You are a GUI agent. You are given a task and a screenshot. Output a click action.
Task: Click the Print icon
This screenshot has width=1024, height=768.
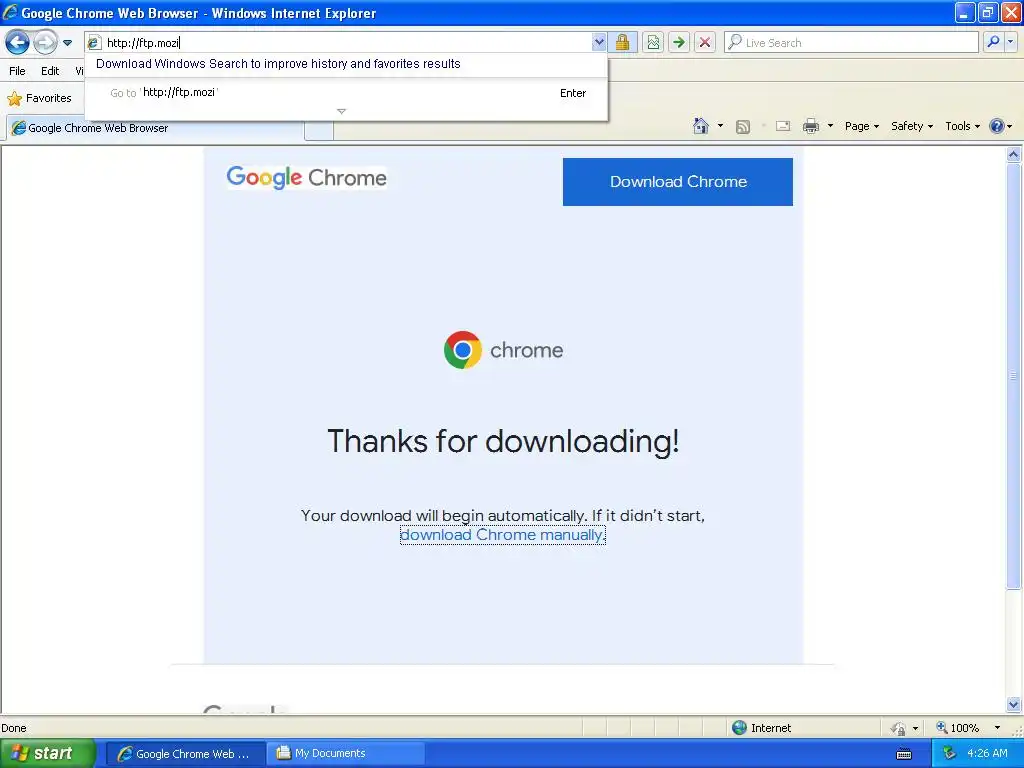(x=810, y=126)
